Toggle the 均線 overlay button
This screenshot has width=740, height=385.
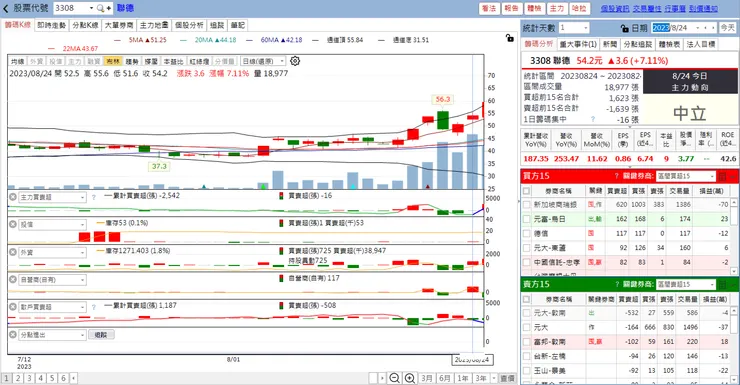[17, 61]
